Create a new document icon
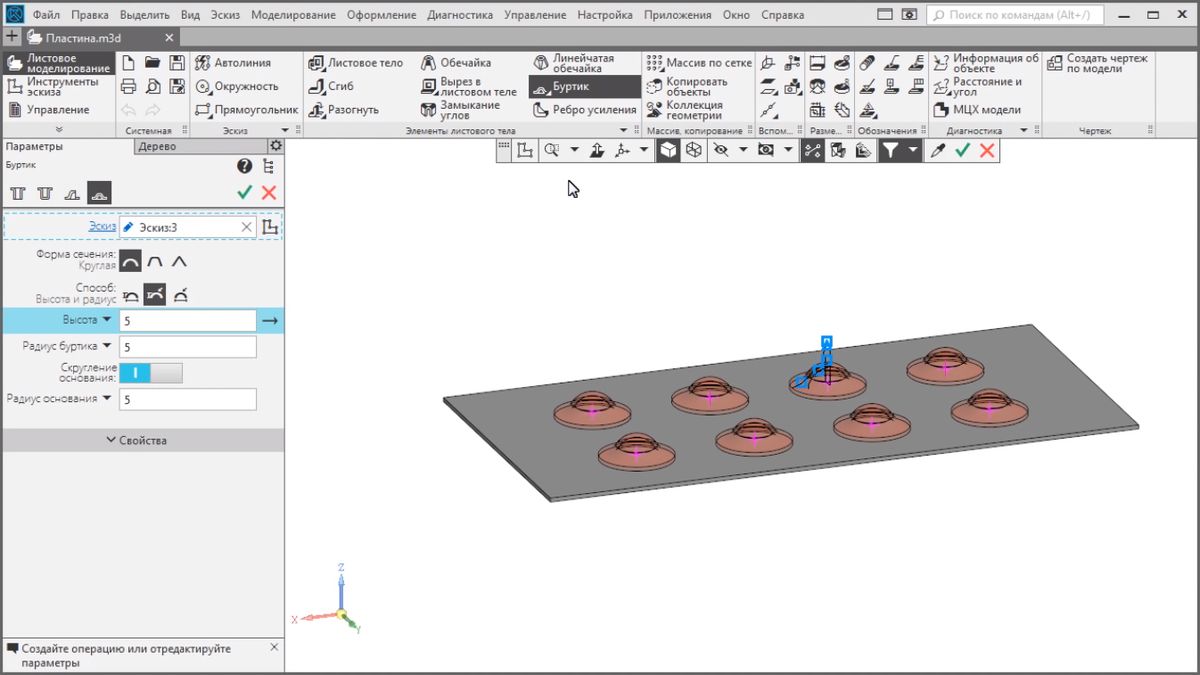 point(128,62)
